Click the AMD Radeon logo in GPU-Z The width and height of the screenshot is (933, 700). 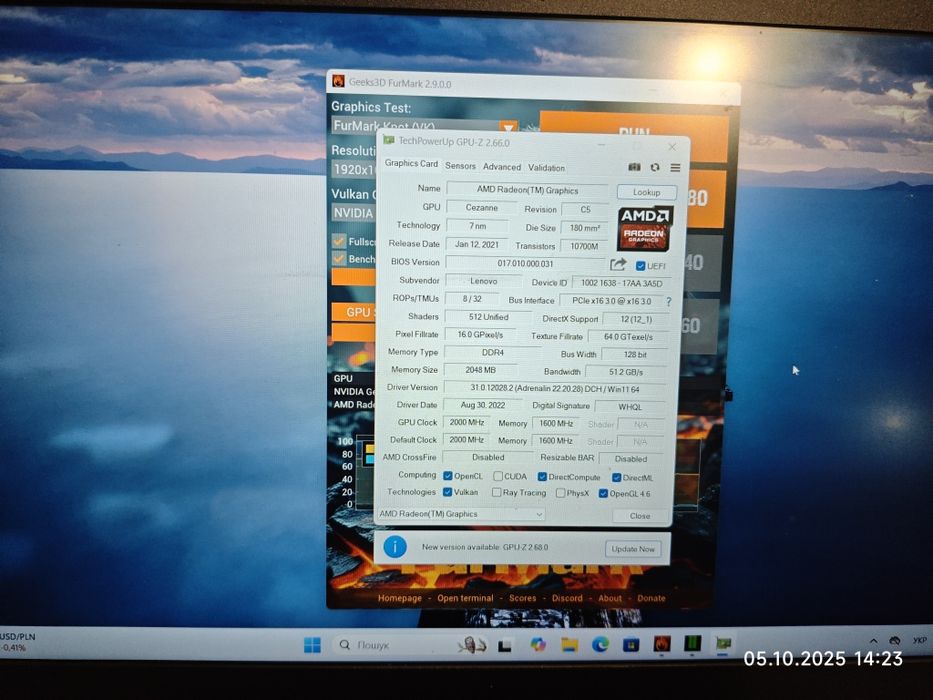(x=644, y=228)
